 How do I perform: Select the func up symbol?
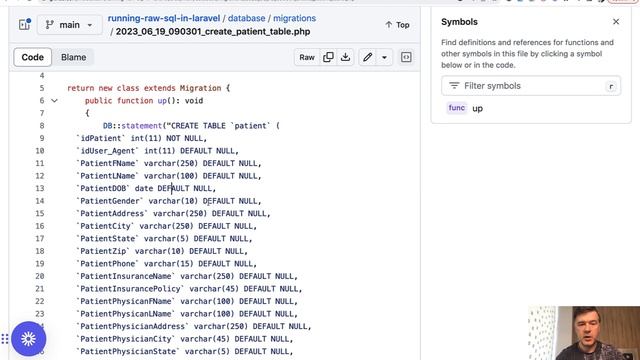pos(465,108)
